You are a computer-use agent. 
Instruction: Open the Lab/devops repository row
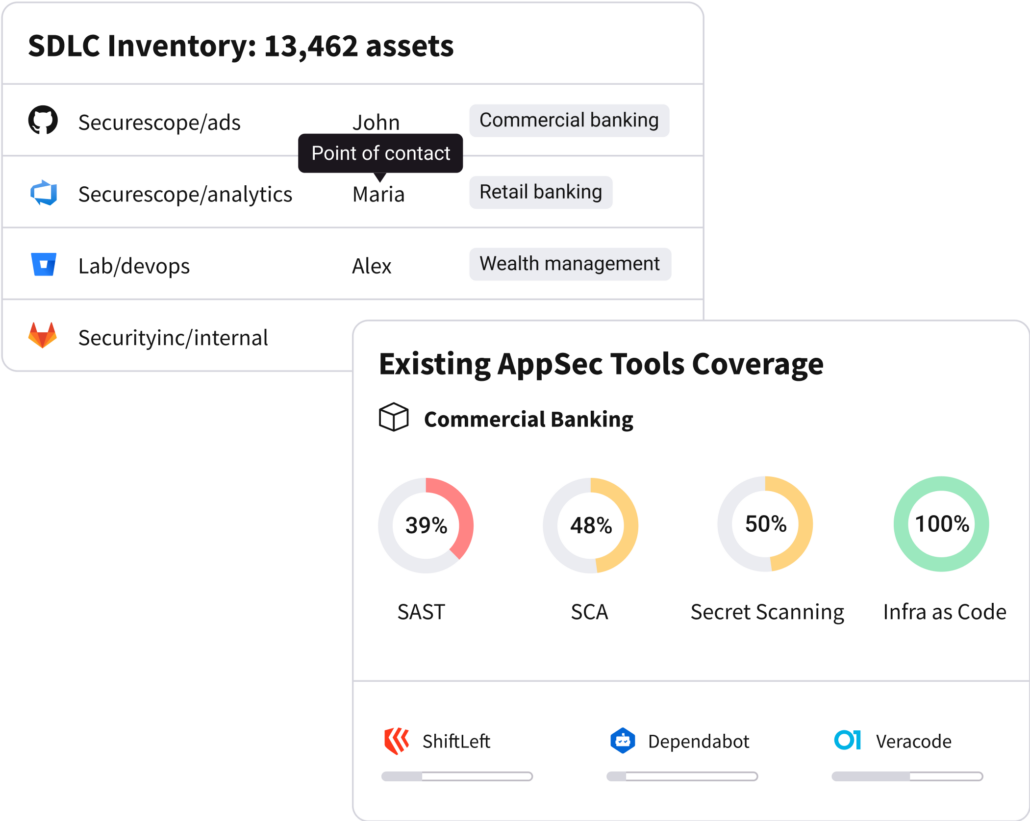pyautogui.click(x=353, y=264)
